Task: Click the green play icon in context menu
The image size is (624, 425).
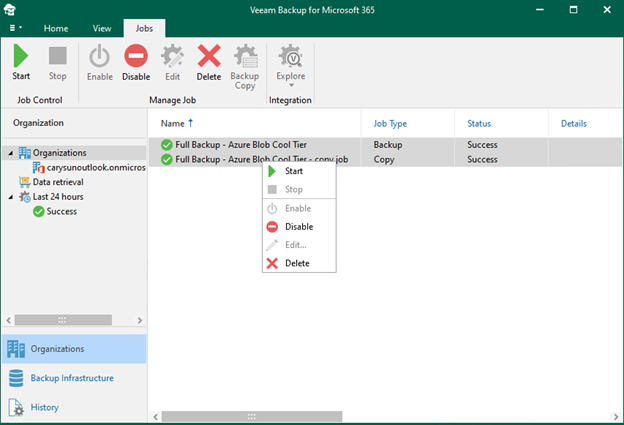Action: click(272, 171)
